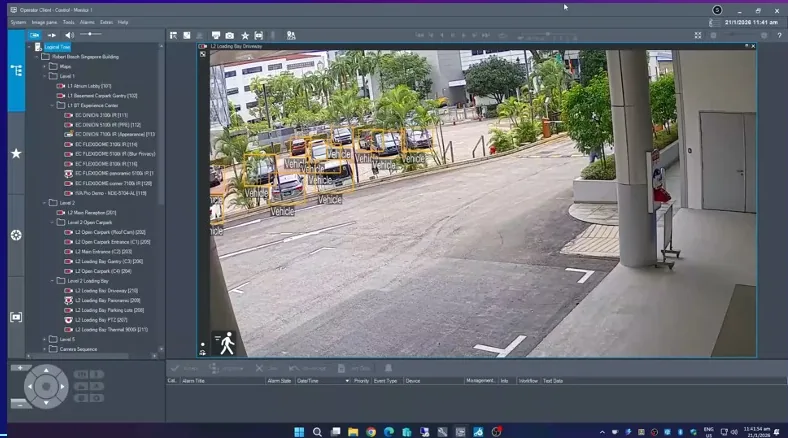788x438 pixels.
Task: Adjust the audio volume slider
Action: pos(90,34)
